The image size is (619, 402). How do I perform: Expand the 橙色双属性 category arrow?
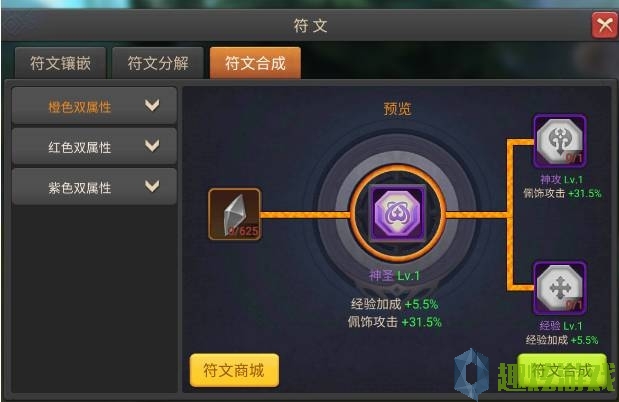click(x=152, y=105)
